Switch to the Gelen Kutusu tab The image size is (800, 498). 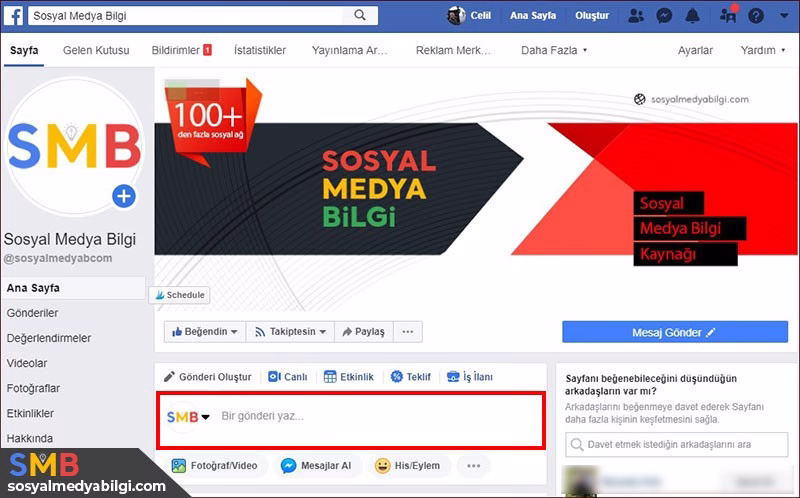(x=96, y=50)
